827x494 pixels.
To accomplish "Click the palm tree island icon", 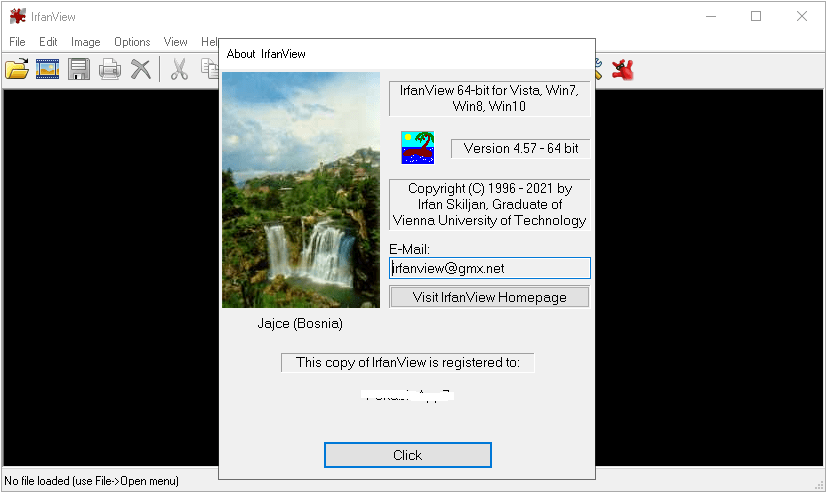I will 417,148.
